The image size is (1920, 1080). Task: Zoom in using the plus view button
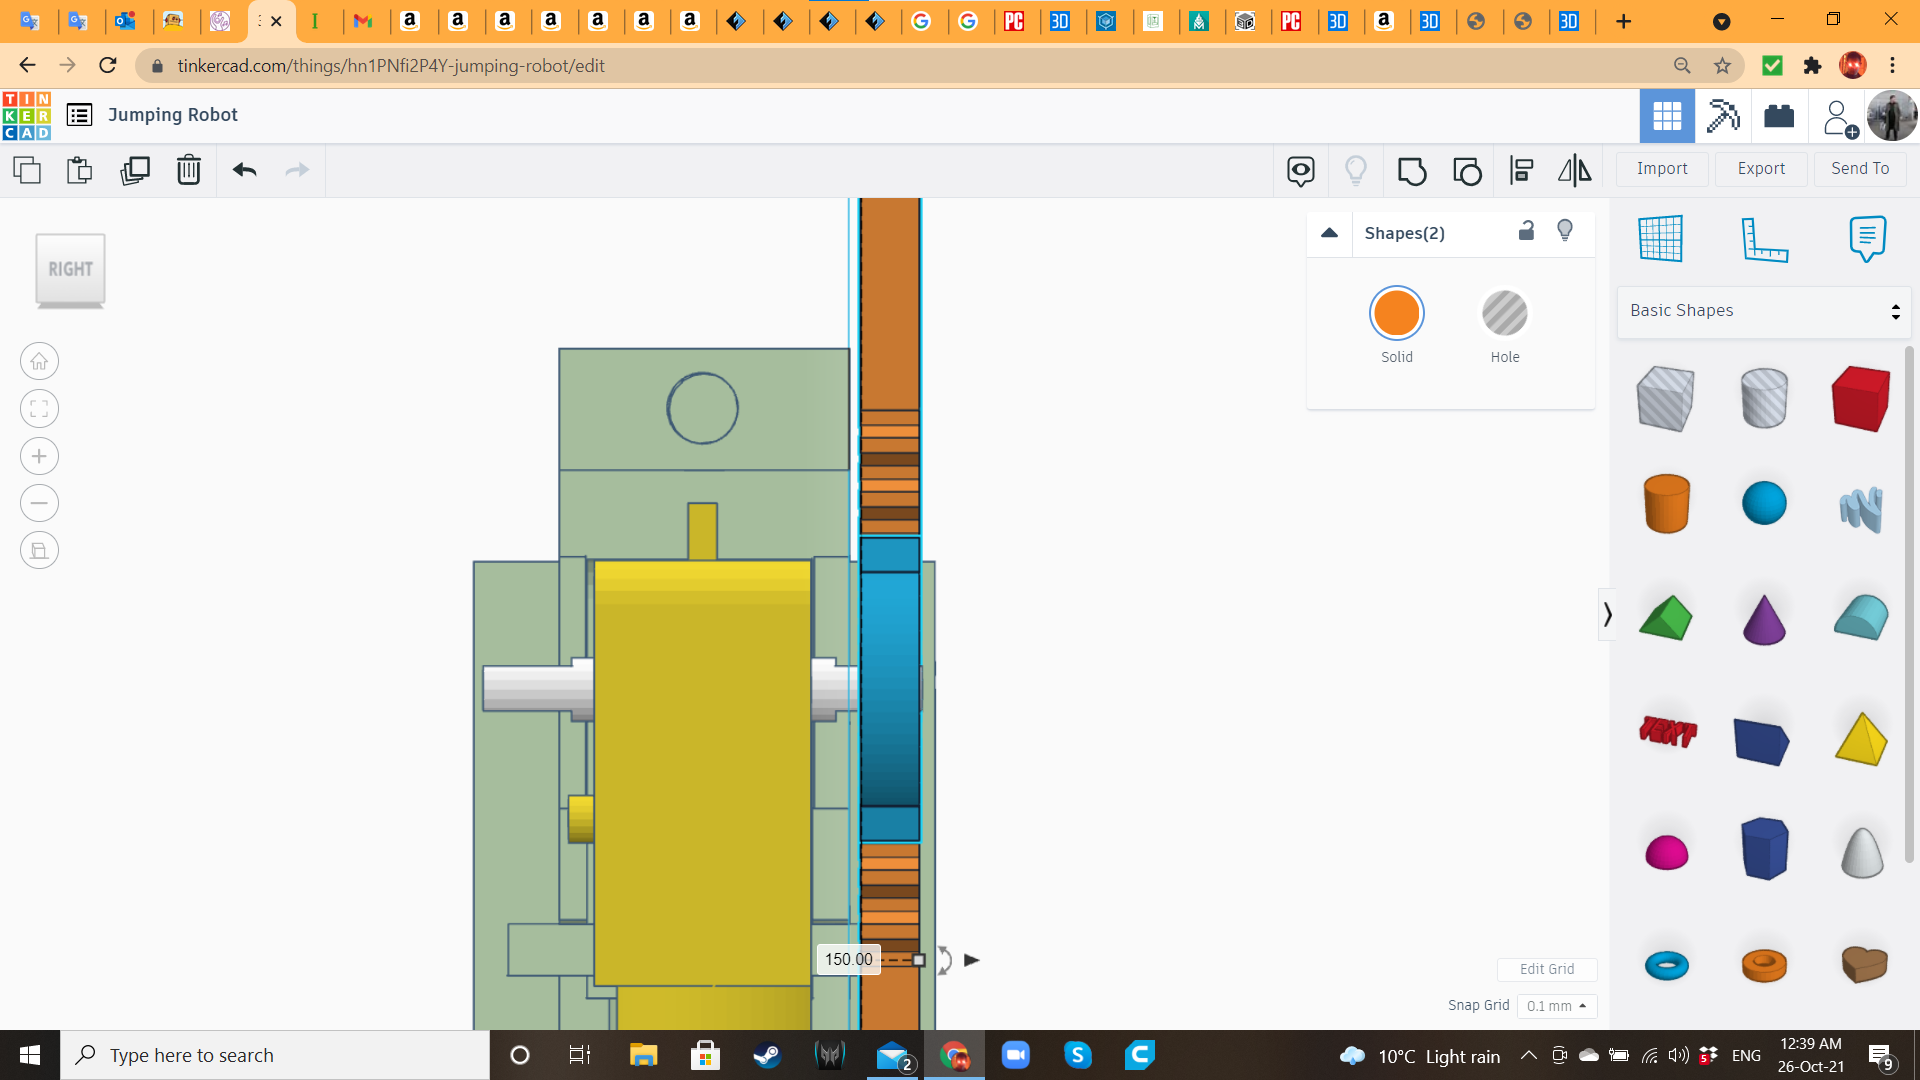click(39, 456)
